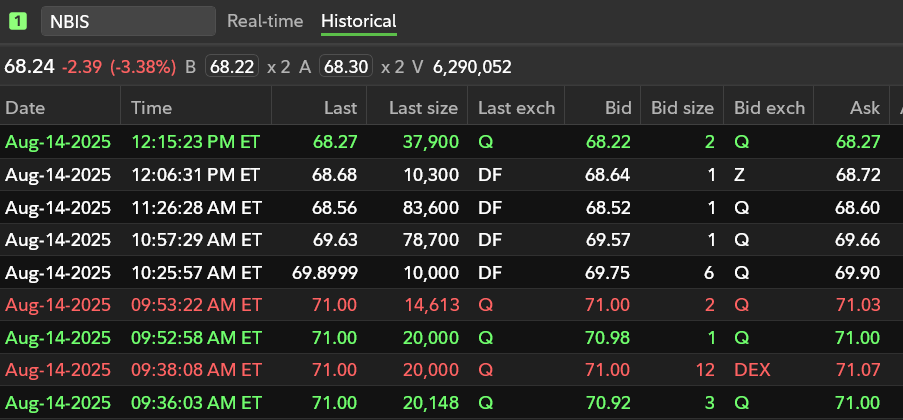Screen dimensions: 903x420
Task: Click the ask price box 68.30
Action: pos(346,67)
